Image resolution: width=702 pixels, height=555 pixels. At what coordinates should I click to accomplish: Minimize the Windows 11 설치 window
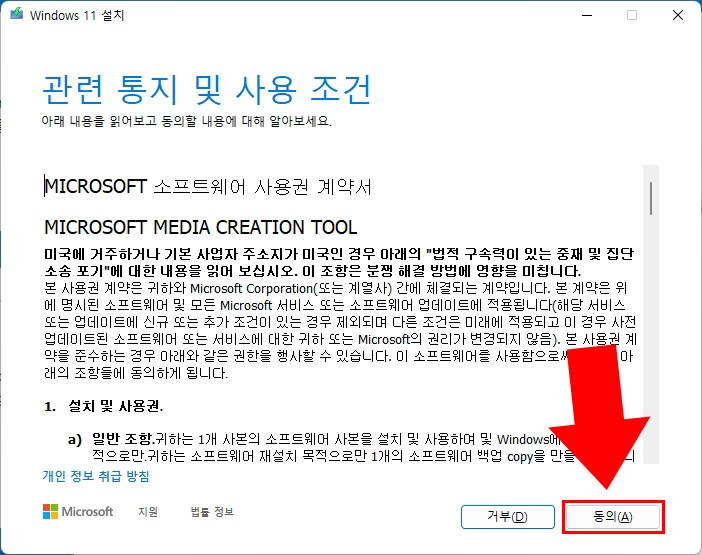(587, 15)
